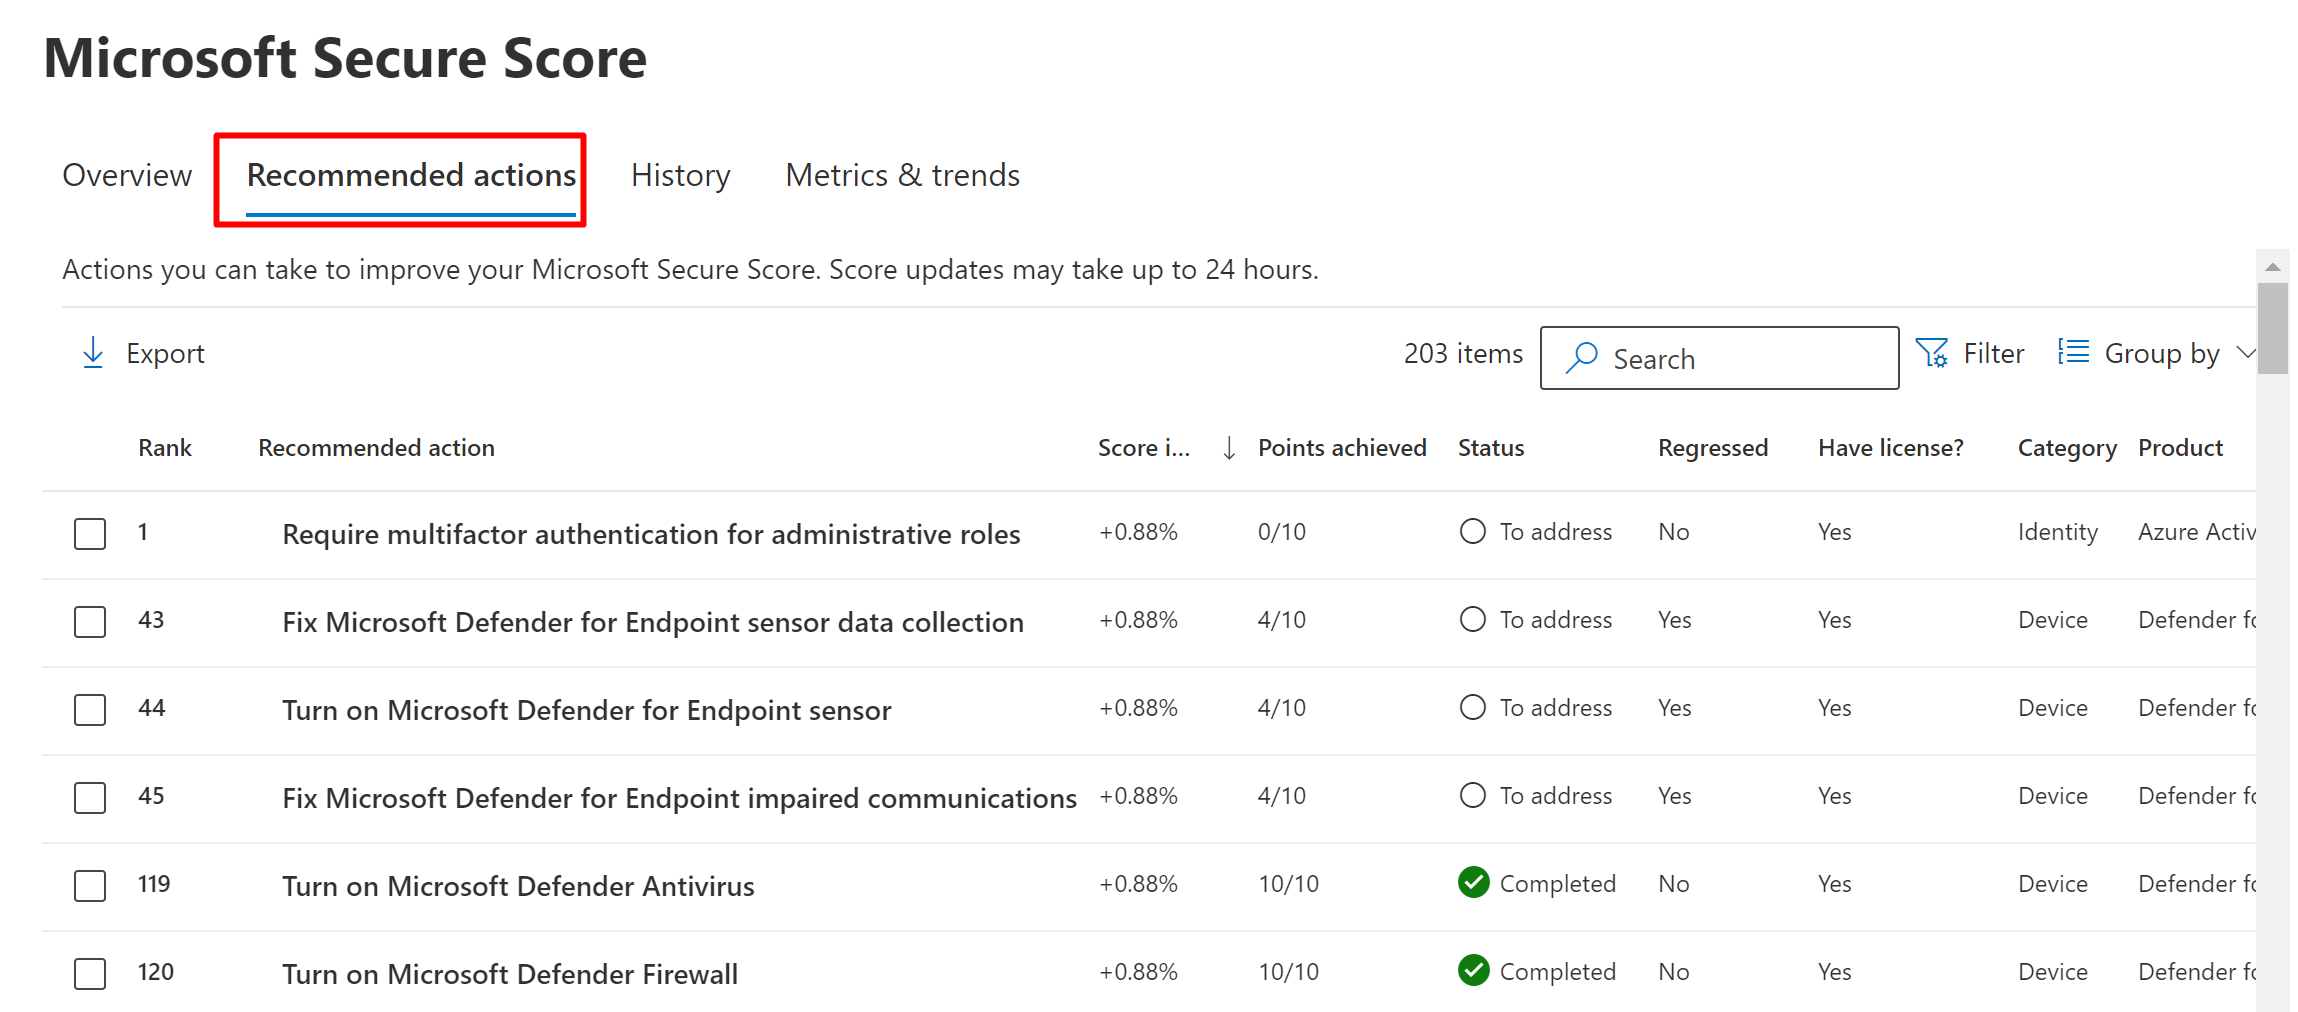Click the Filter funnel icon
Screen dimensions: 2298x1012
coord(1931,353)
